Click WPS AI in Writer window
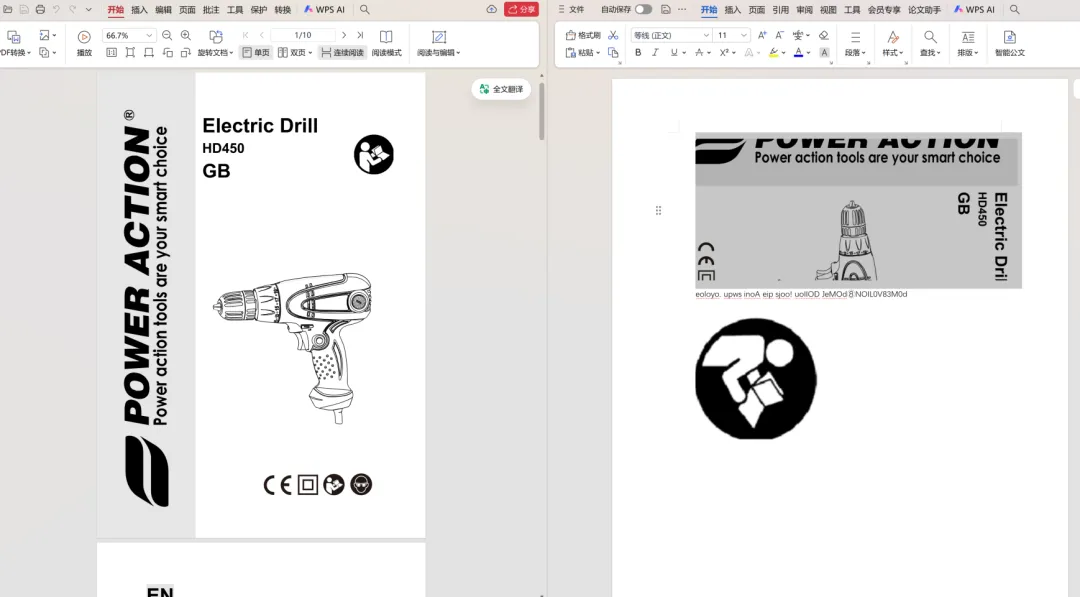 pyautogui.click(x=974, y=10)
